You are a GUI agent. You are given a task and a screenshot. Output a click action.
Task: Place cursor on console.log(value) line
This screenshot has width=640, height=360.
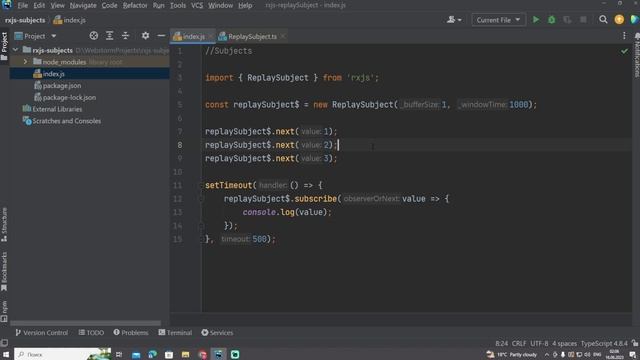pyautogui.click(x=287, y=212)
